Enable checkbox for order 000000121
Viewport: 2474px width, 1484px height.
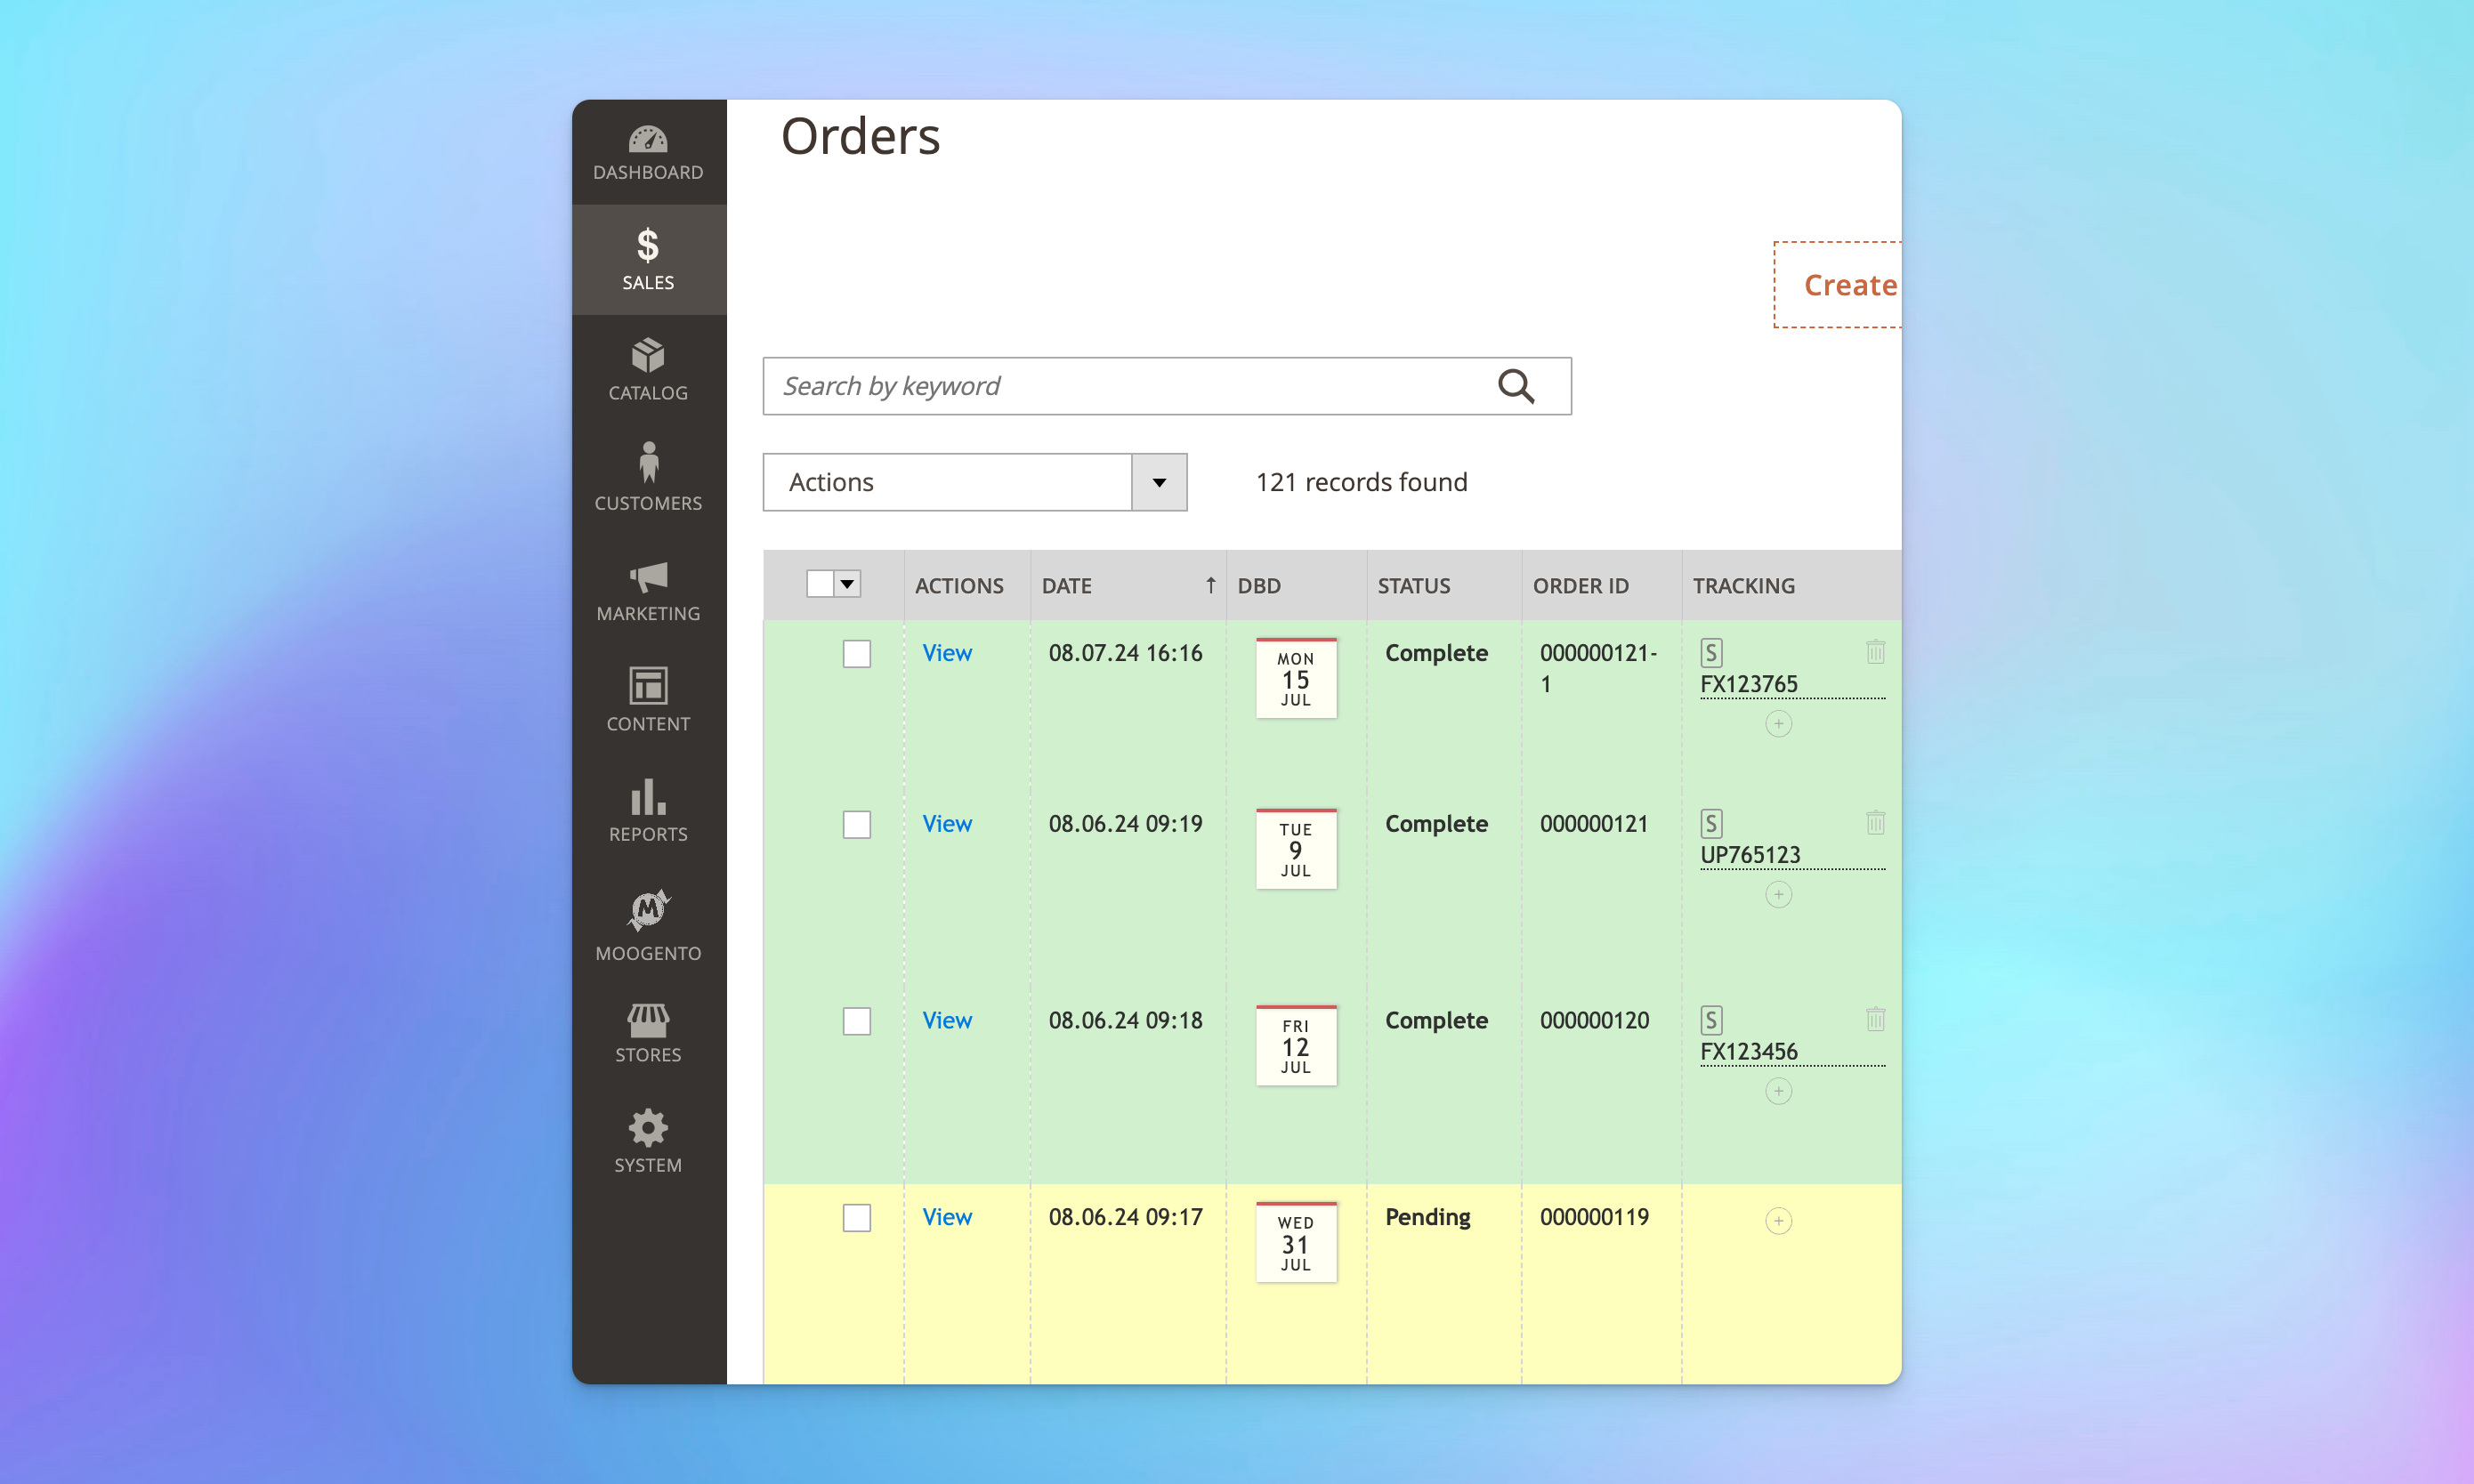click(855, 823)
